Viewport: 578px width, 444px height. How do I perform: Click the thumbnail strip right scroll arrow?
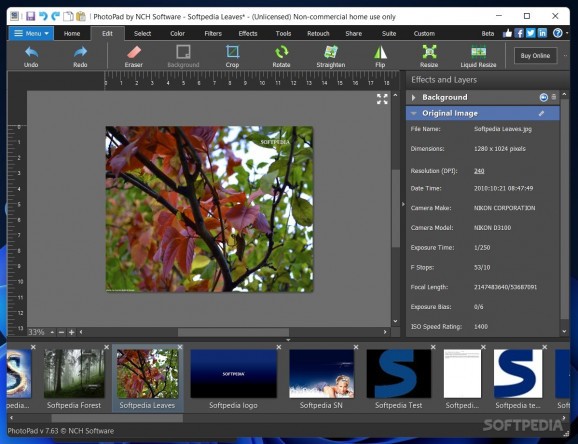(x=564, y=418)
